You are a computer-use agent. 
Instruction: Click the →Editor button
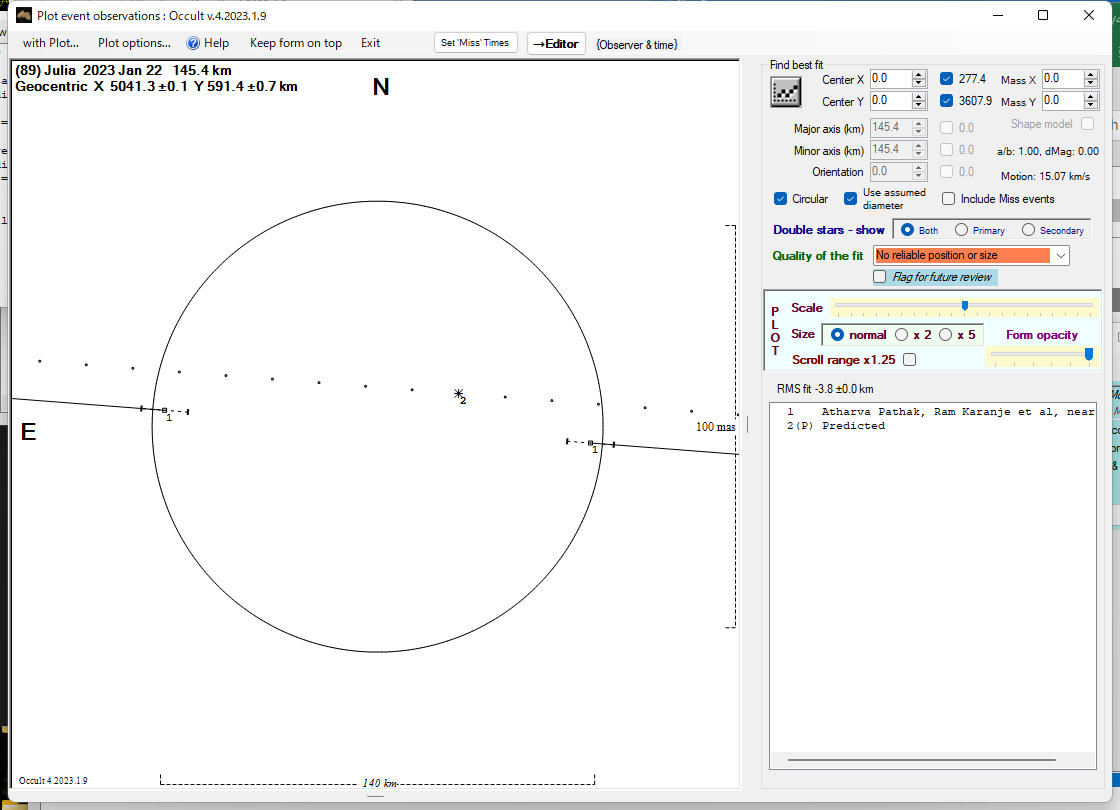(555, 43)
